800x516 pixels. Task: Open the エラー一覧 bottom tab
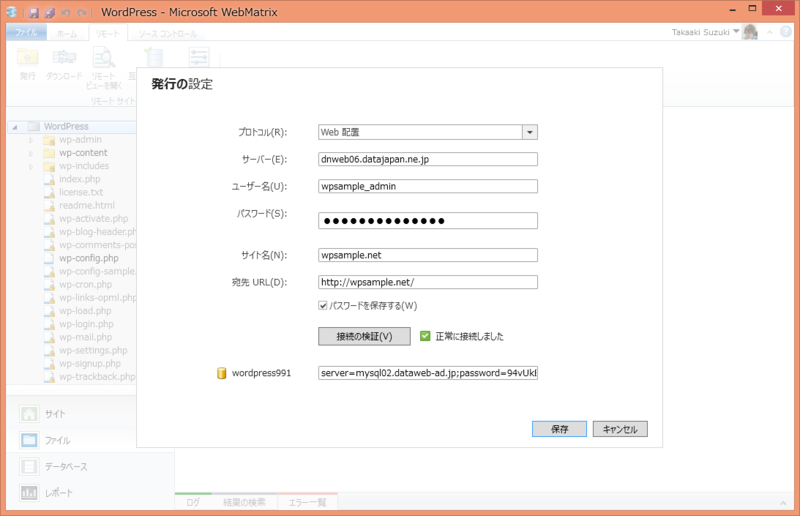point(308,502)
